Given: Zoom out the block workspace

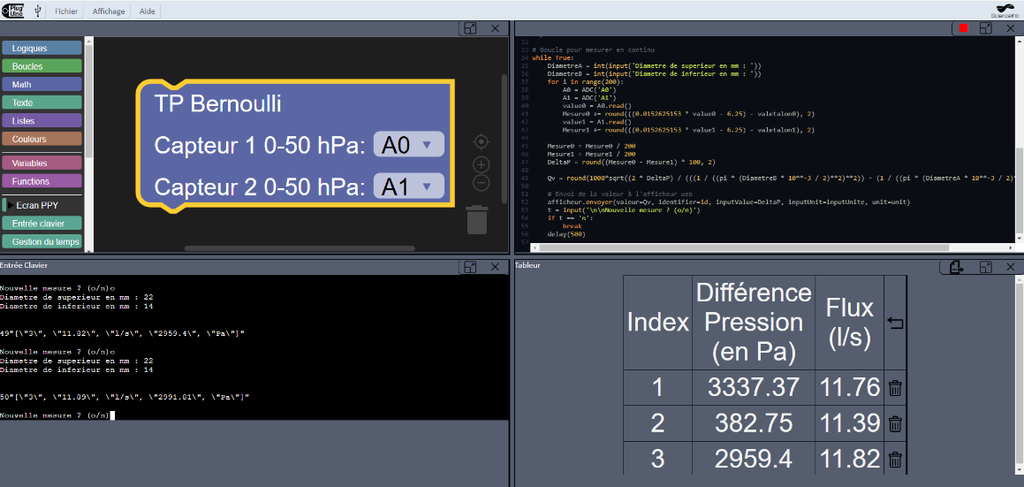Looking at the screenshot, I should [481, 183].
